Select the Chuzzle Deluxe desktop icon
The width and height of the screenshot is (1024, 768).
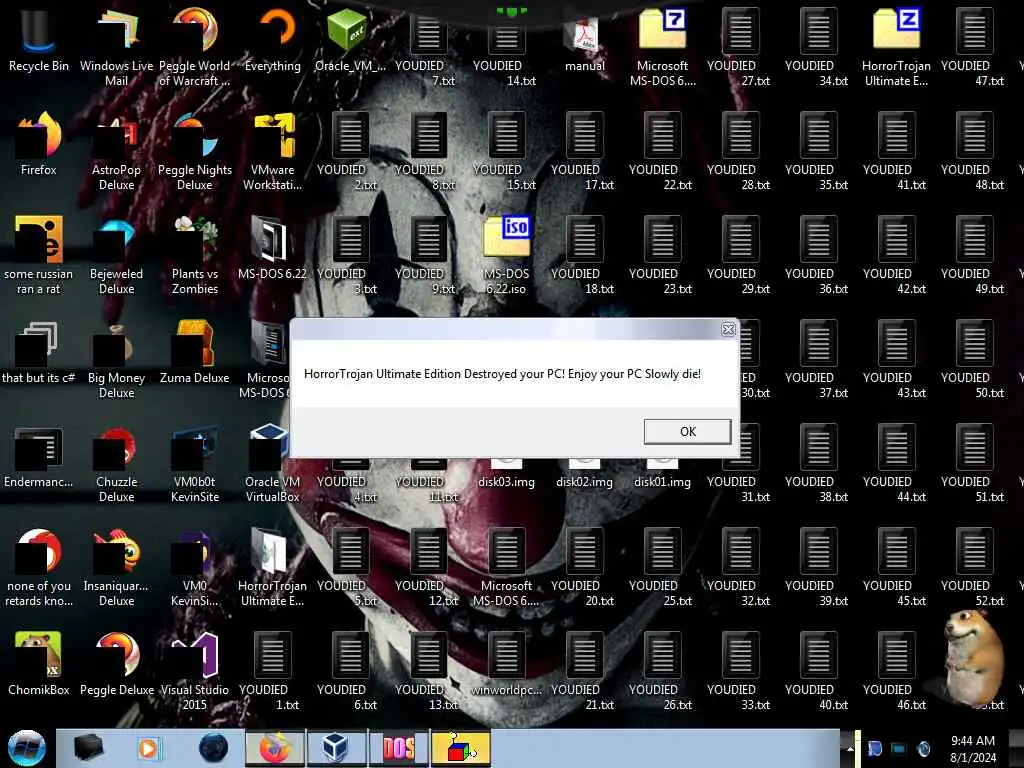[116, 464]
